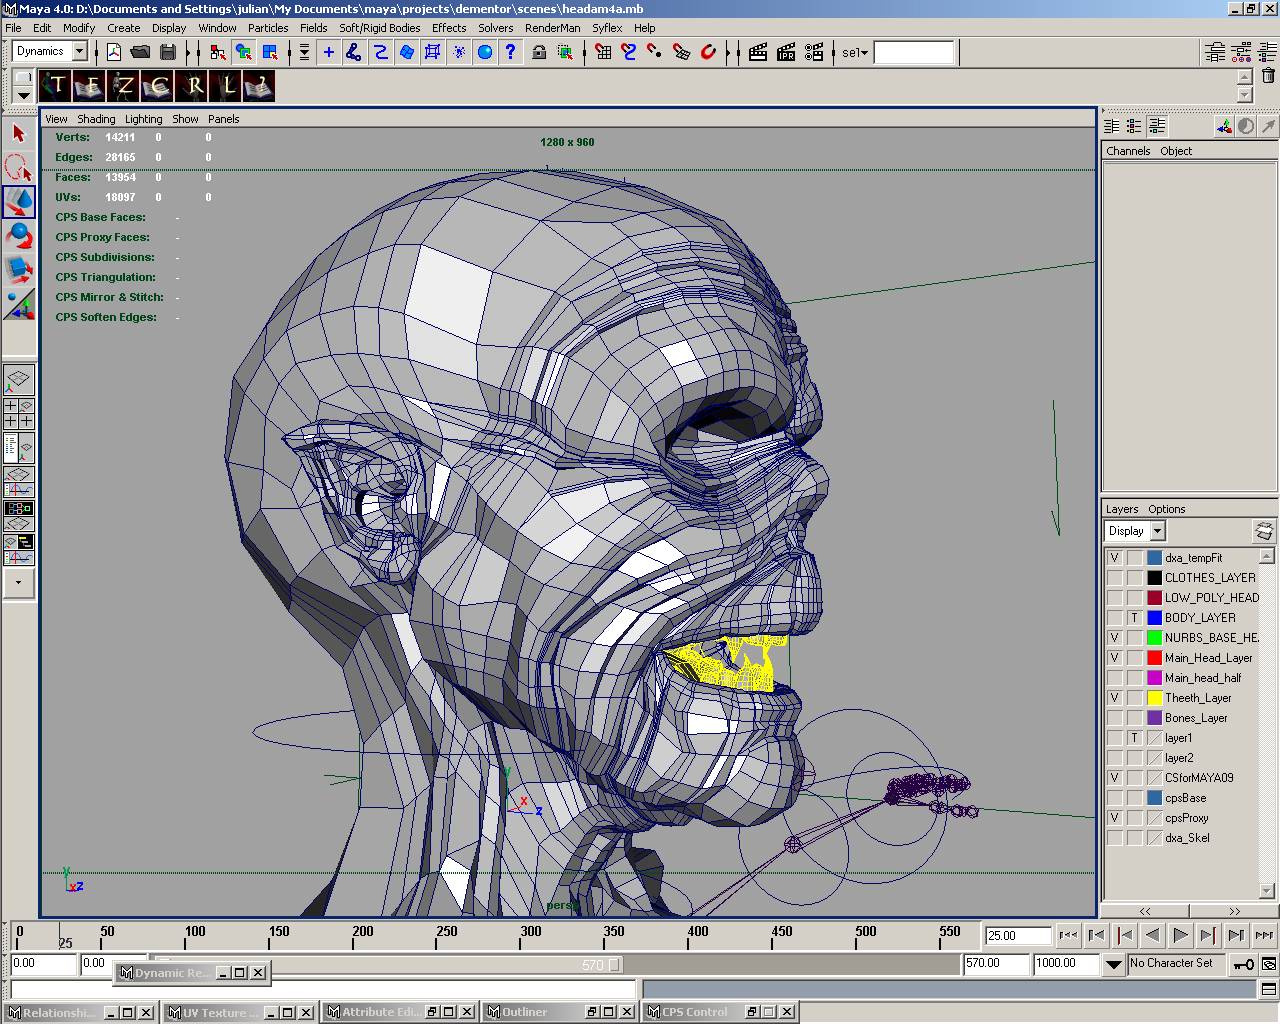1280x1024 pixels.
Task: Open the Soft/Rigid Bodies menu
Action: [379, 28]
